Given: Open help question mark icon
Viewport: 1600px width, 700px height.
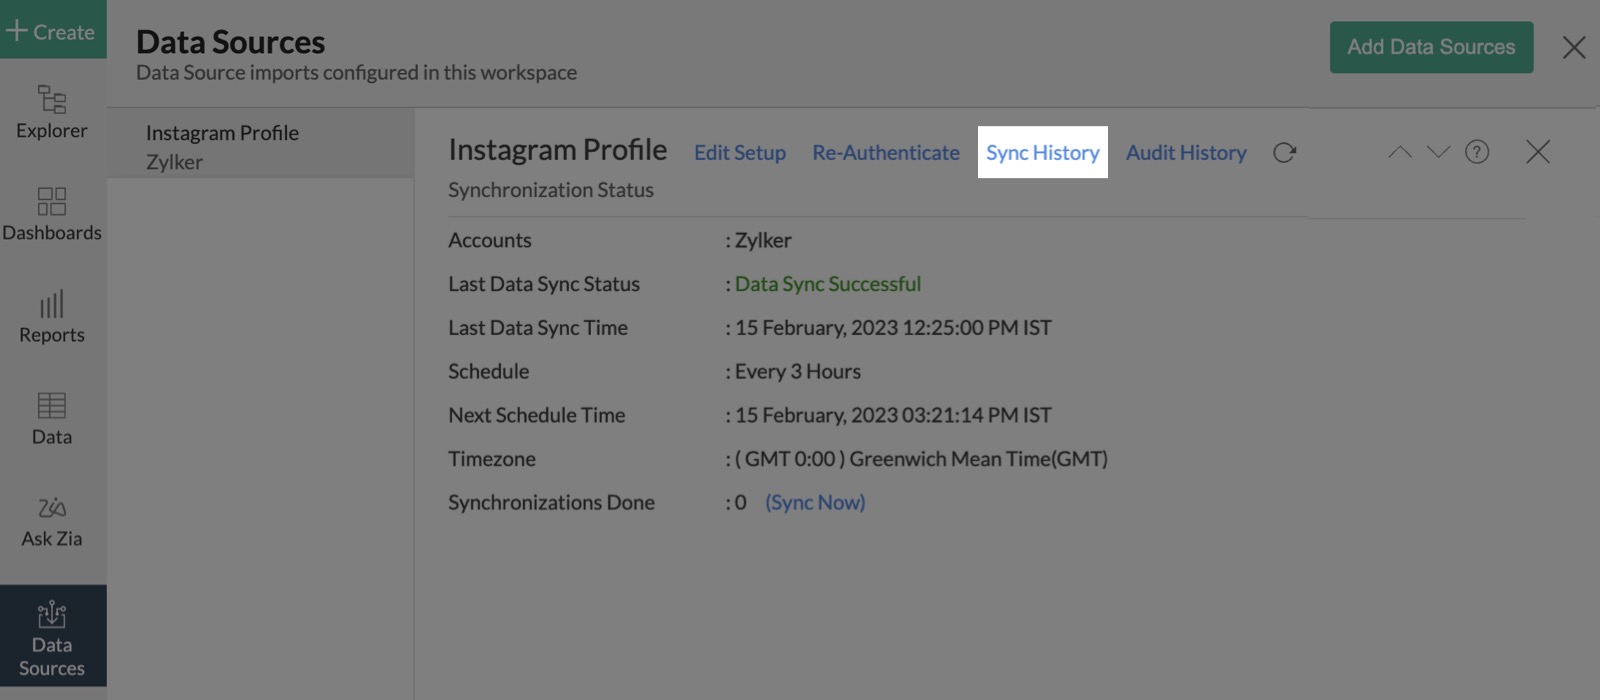Looking at the screenshot, I should [x=1477, y=152].
